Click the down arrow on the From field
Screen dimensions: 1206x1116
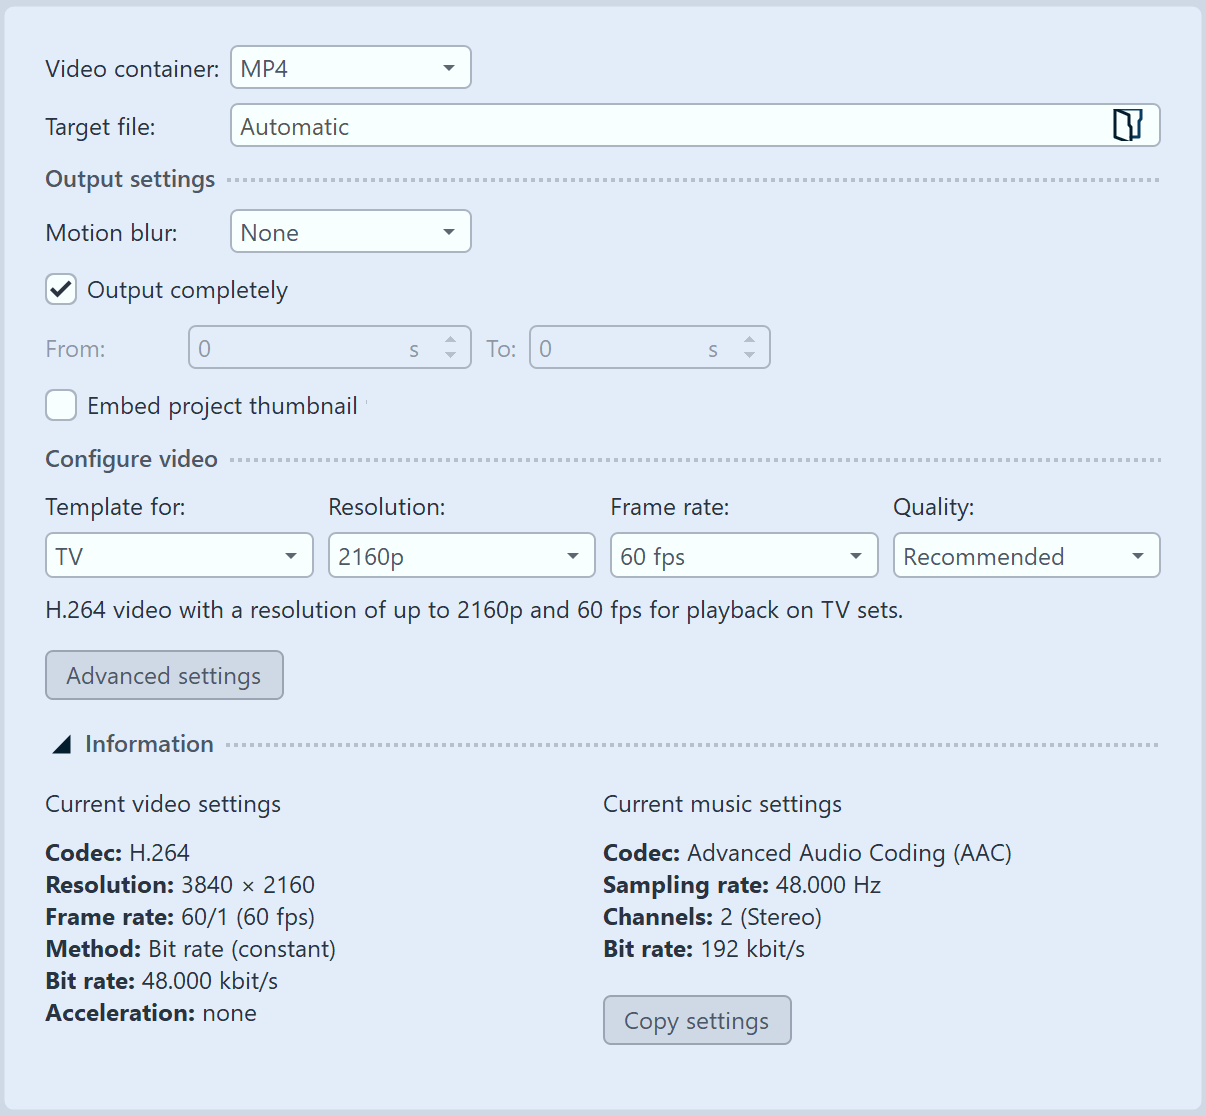pyautogui.click(x=452, y=355)
